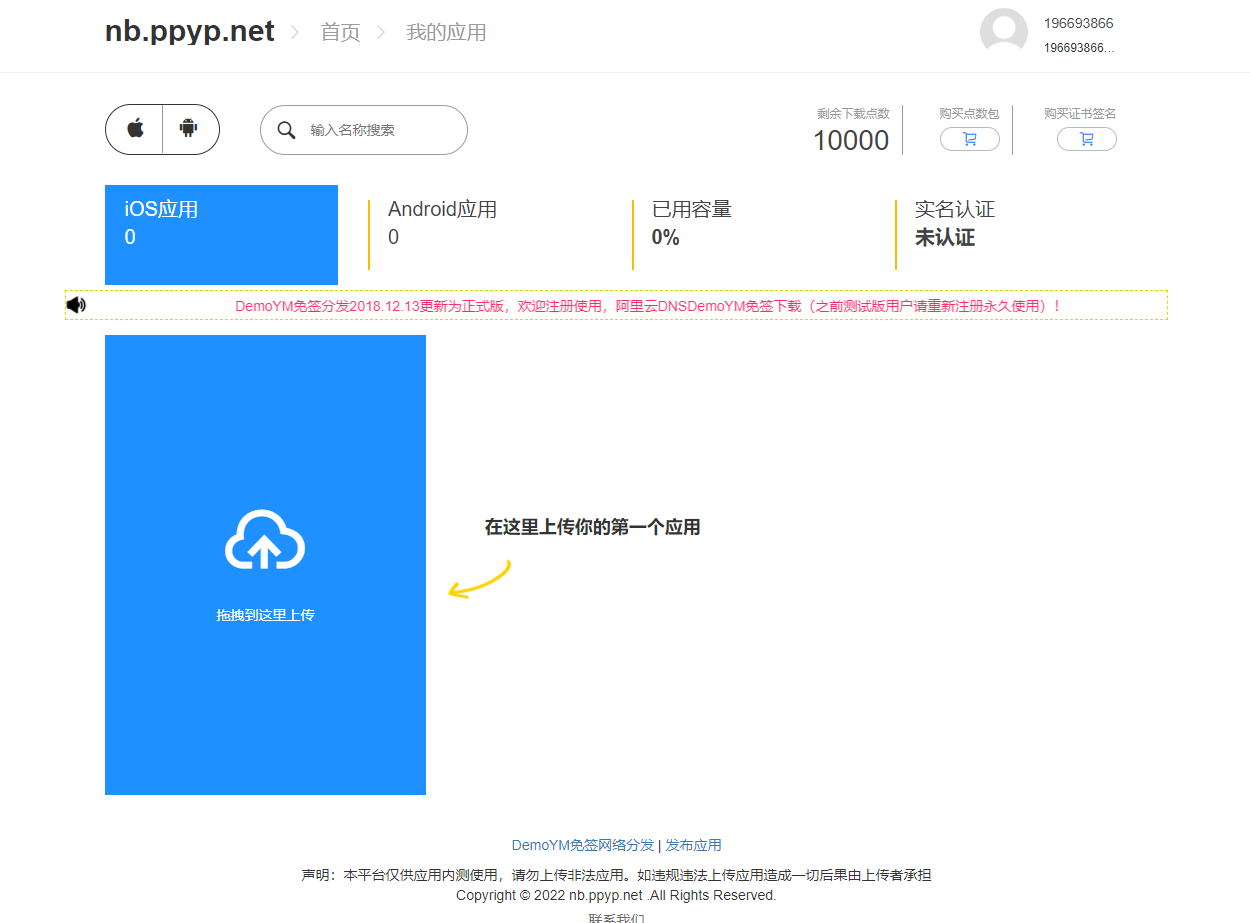1250x923 pixels.
Task: Click the DemoYM免签网络分发 link
Action: point(582,845)
